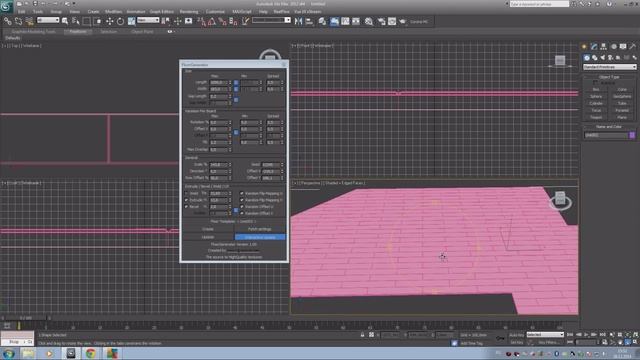Adjust the Scale % spinner arrows
640x360 pixels.
230,164
